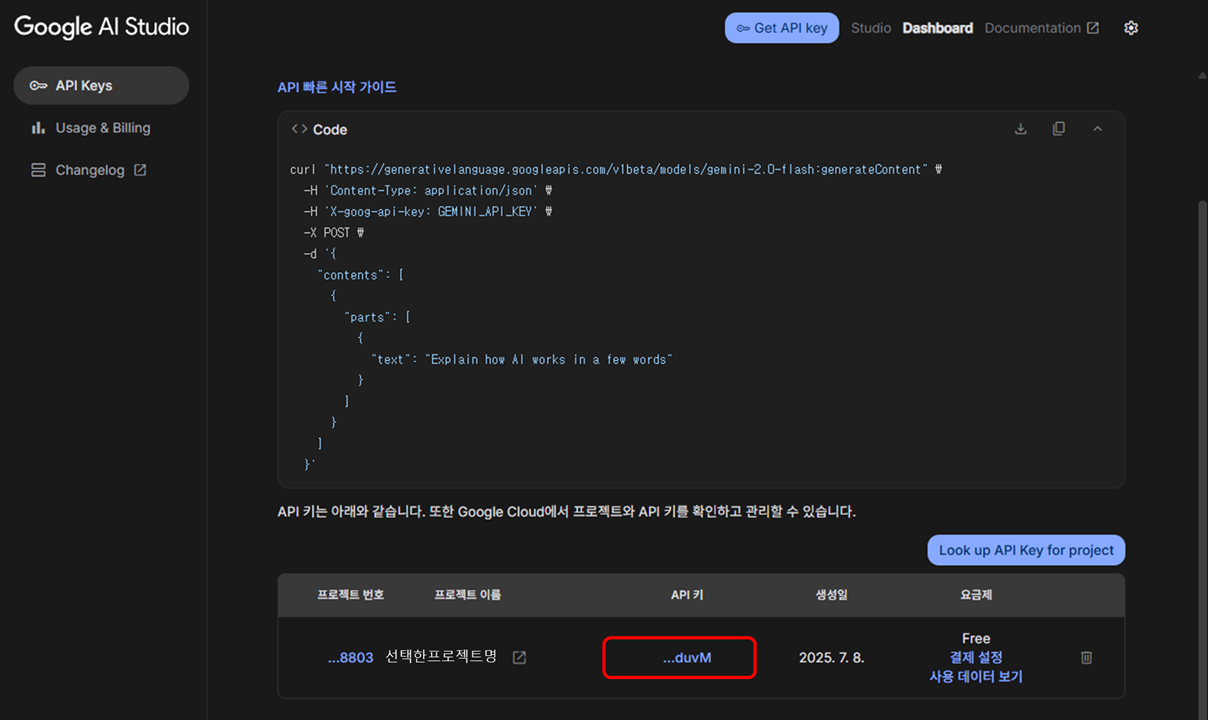Screen dimensions: 1208x720
Task: Open API Keys in the sidebar
Action: (x=101, y=86)
